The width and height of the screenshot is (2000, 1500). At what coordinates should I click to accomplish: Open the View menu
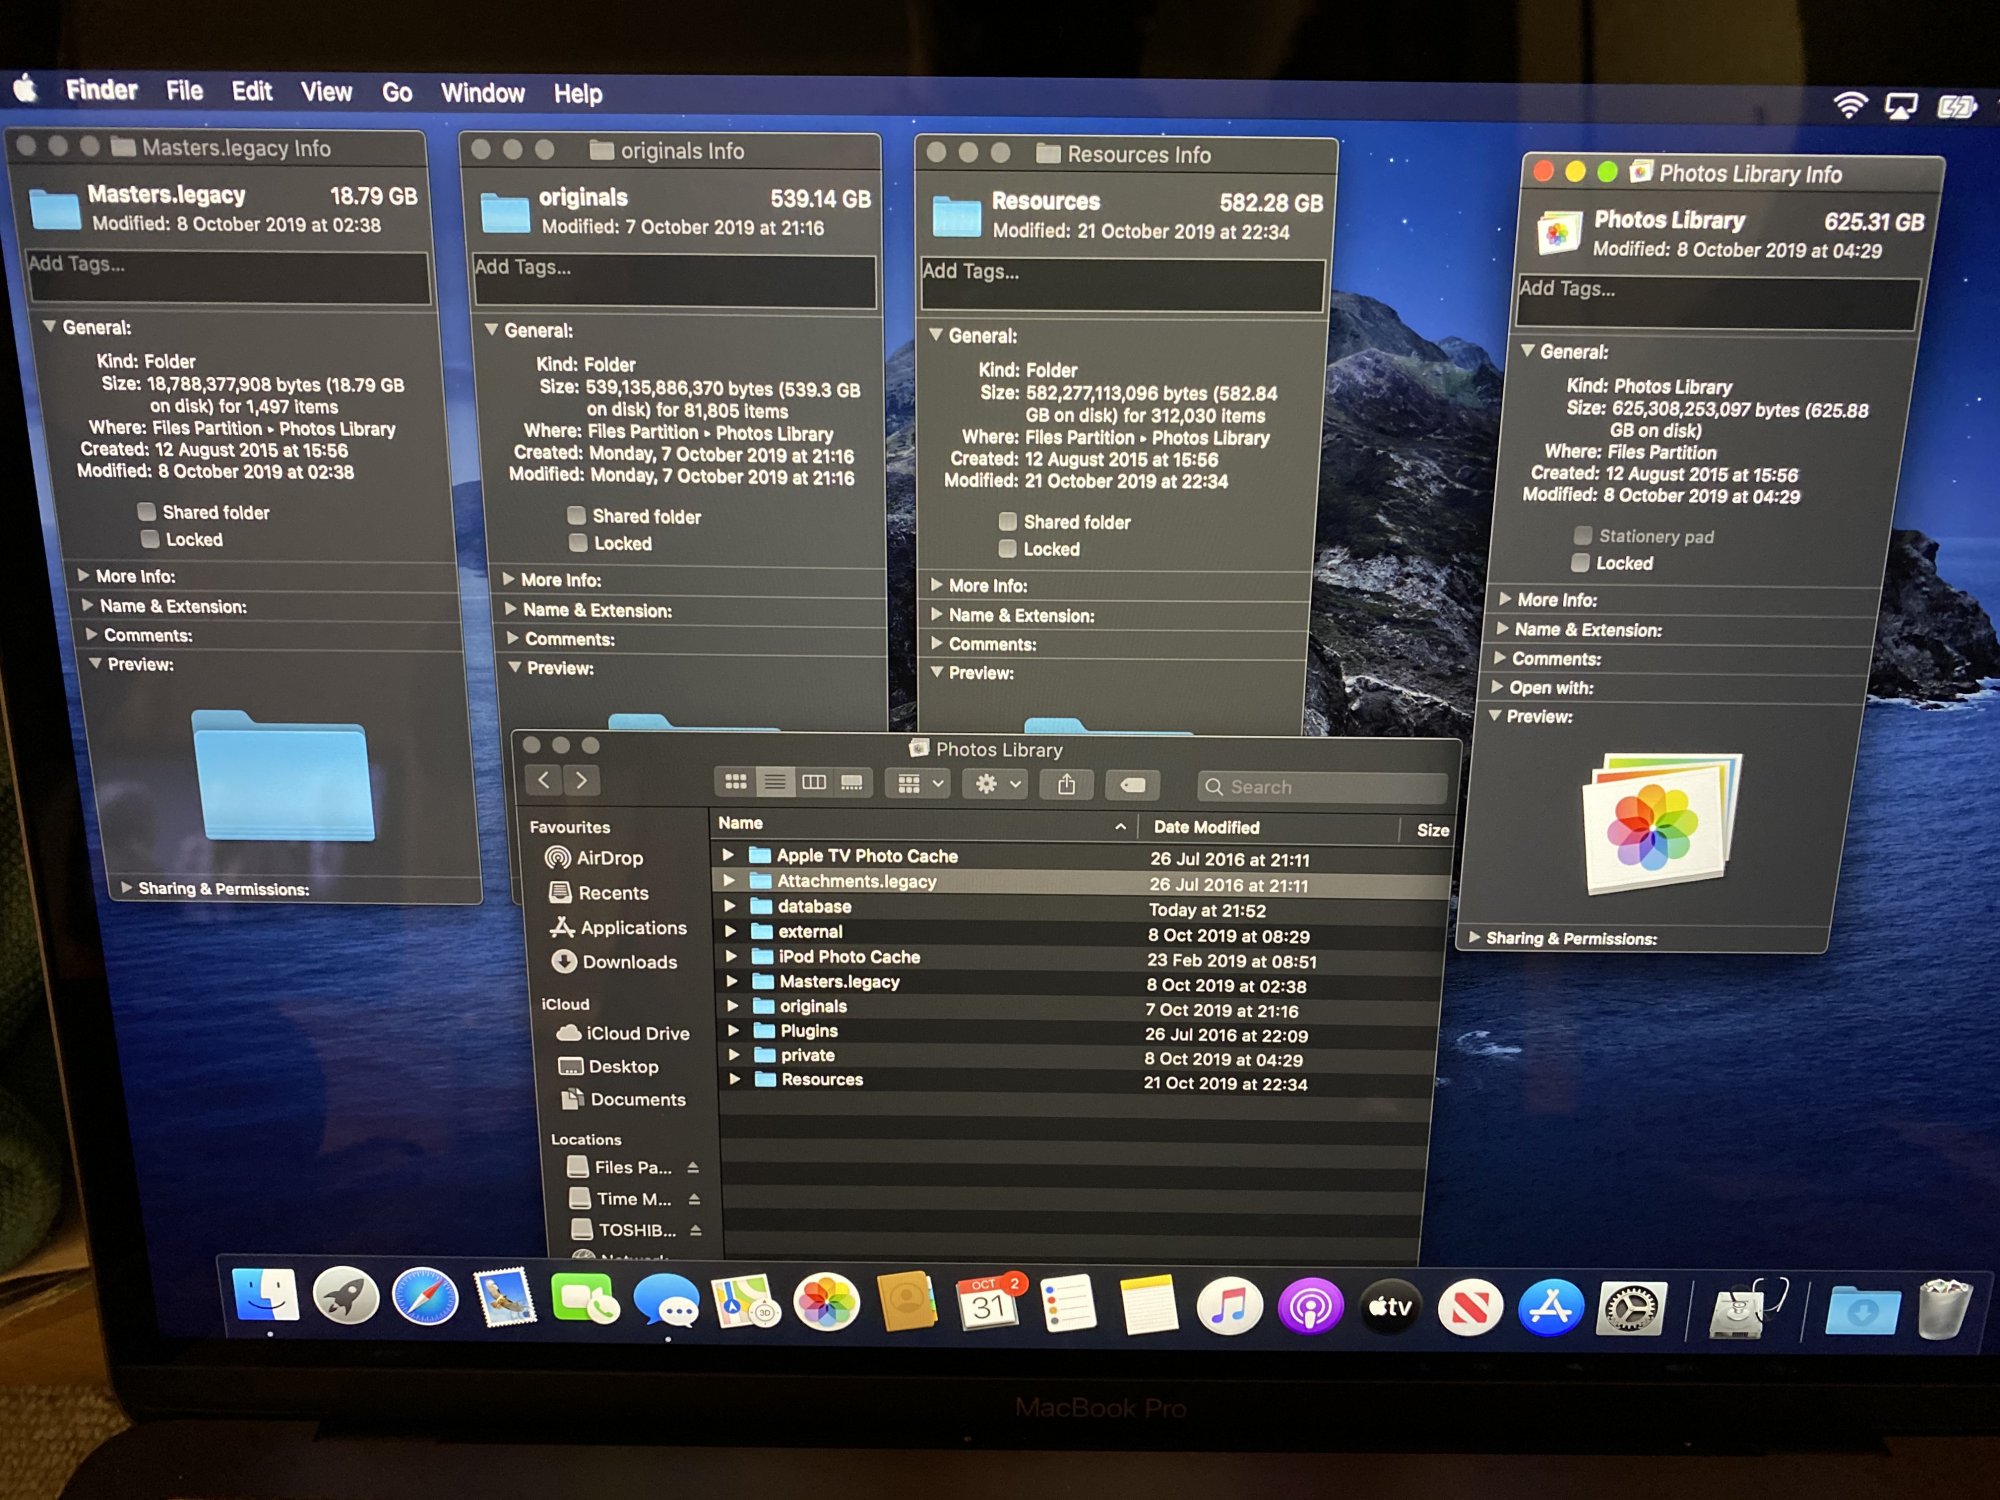326,93
